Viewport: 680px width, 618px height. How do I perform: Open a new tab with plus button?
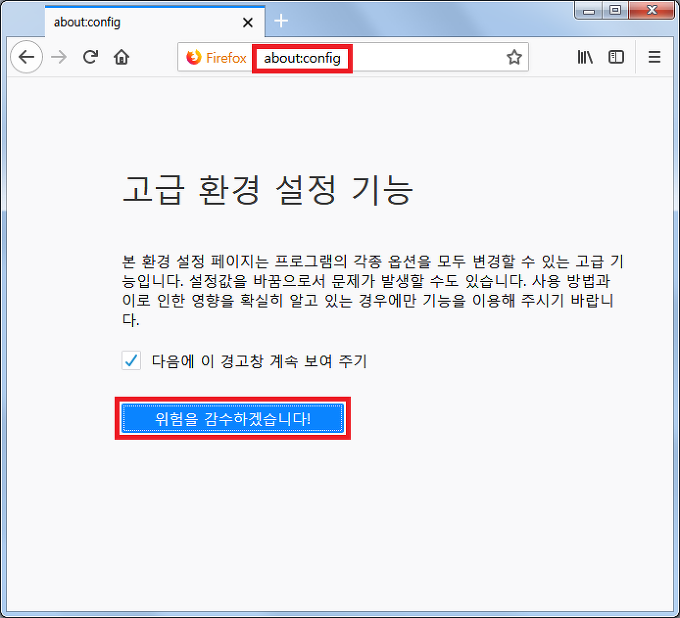point(281,20)
